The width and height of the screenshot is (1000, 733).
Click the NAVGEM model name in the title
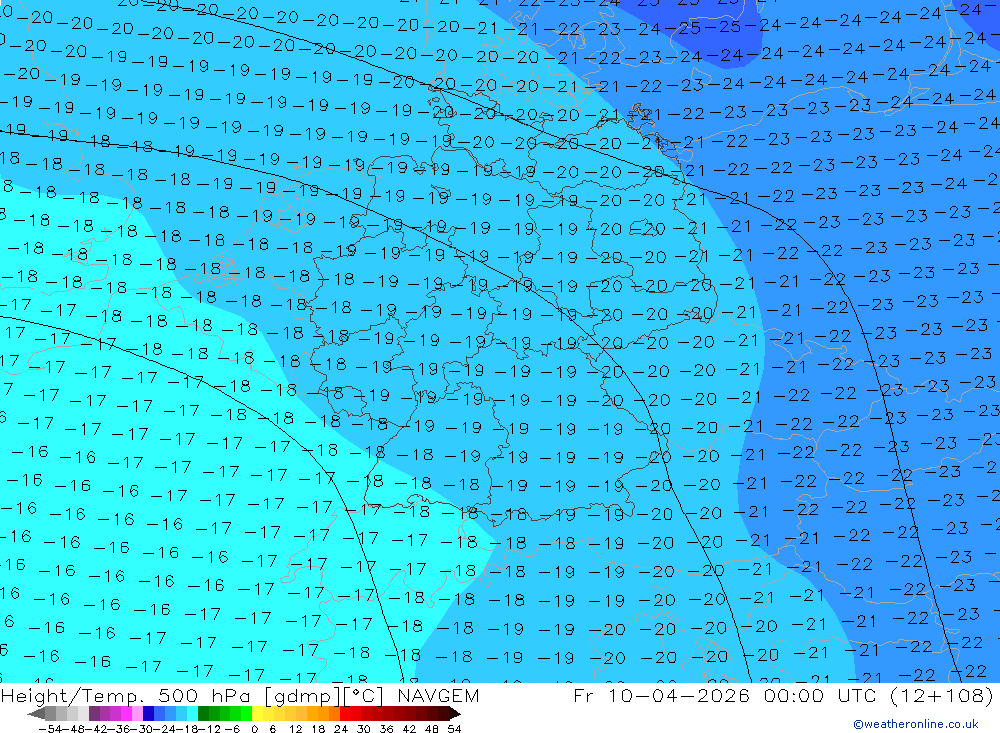click(x=438, y=695)
